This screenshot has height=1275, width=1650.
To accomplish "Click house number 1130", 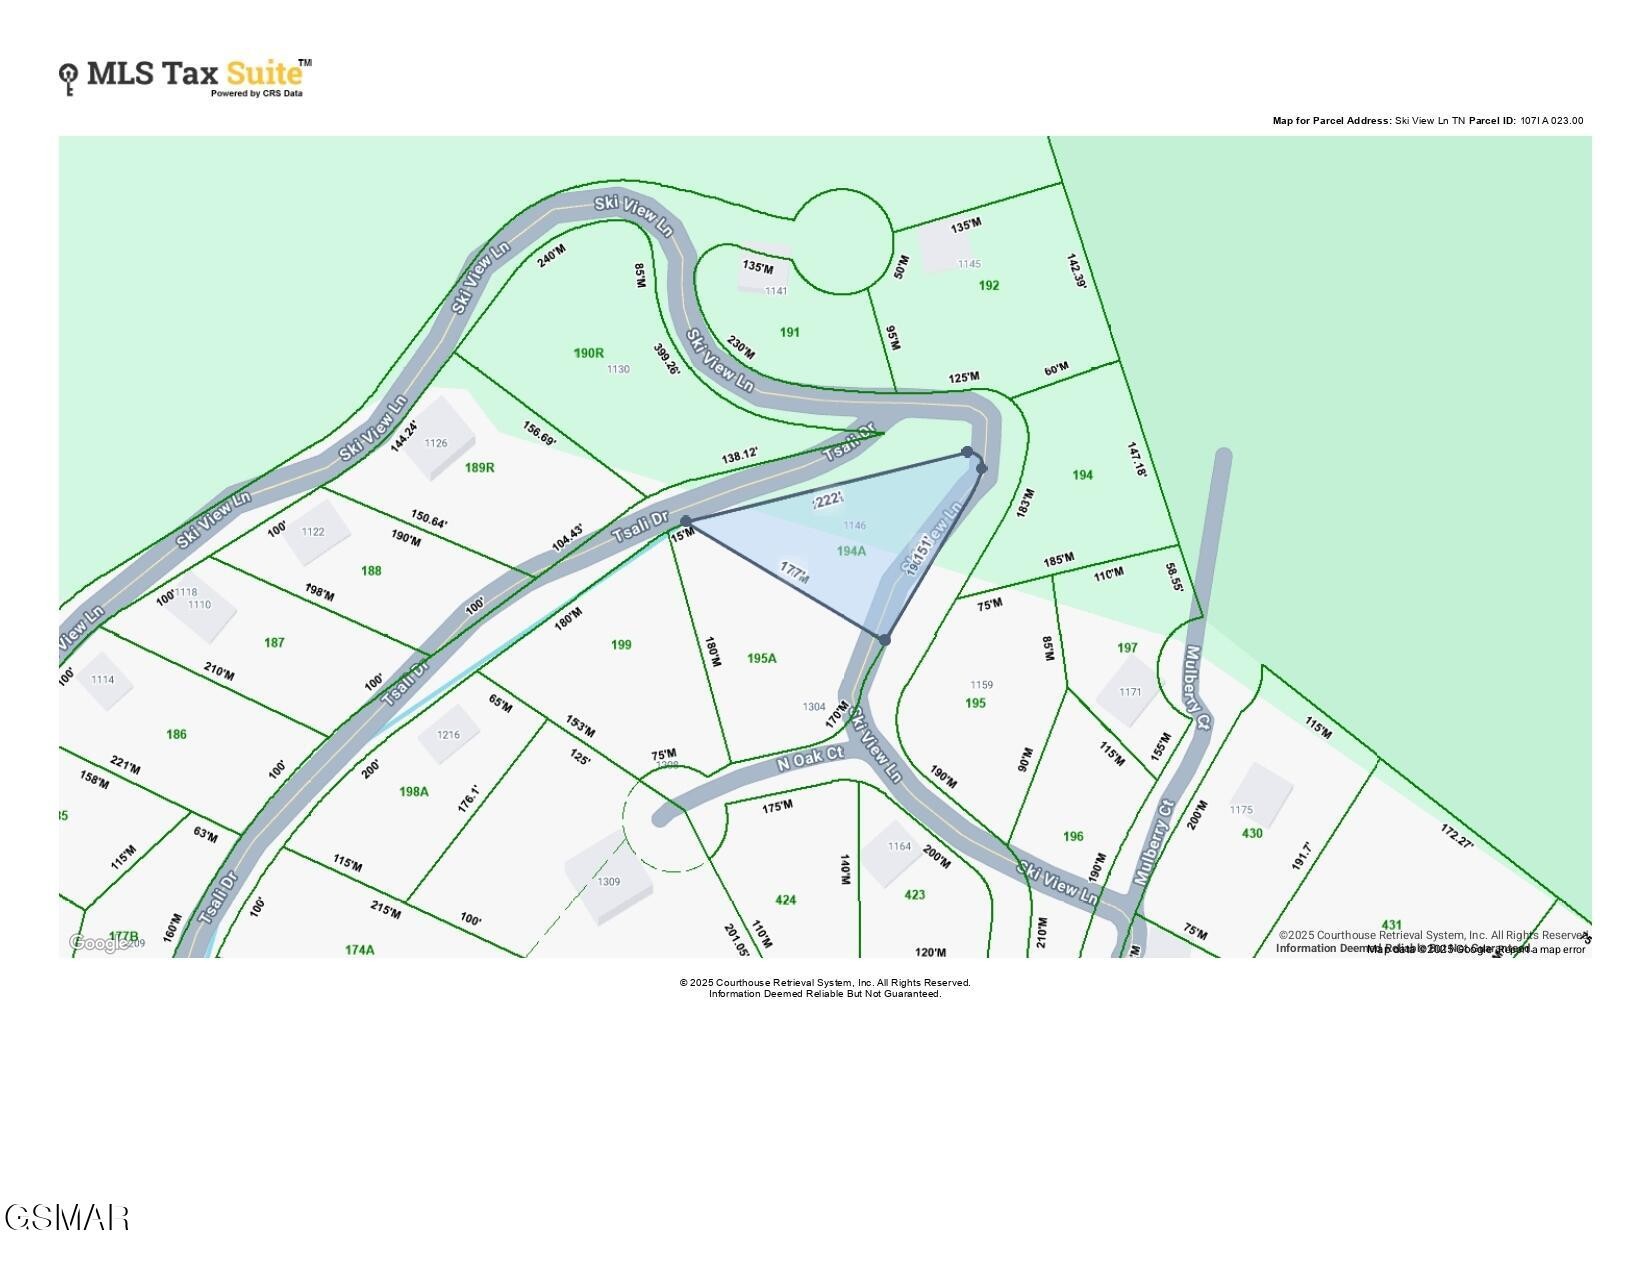I will tap(618, 370).
